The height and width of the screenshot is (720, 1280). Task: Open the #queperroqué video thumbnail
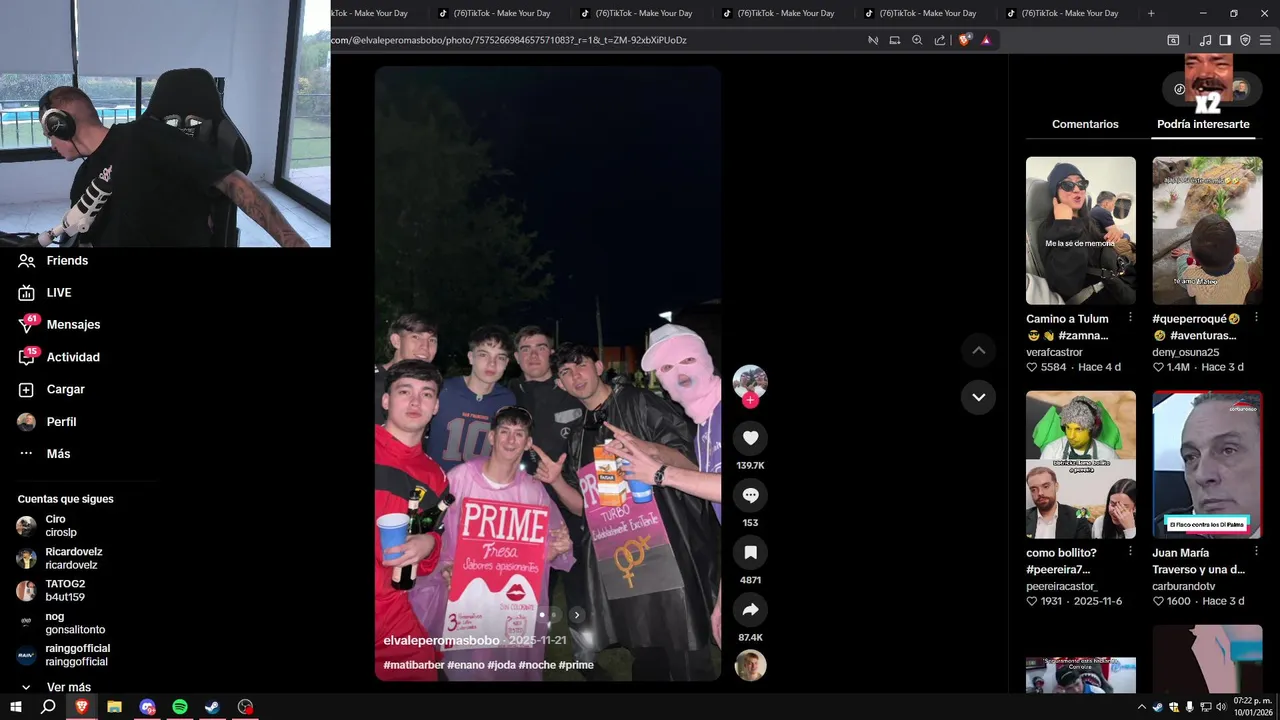tap(1207, 231)
